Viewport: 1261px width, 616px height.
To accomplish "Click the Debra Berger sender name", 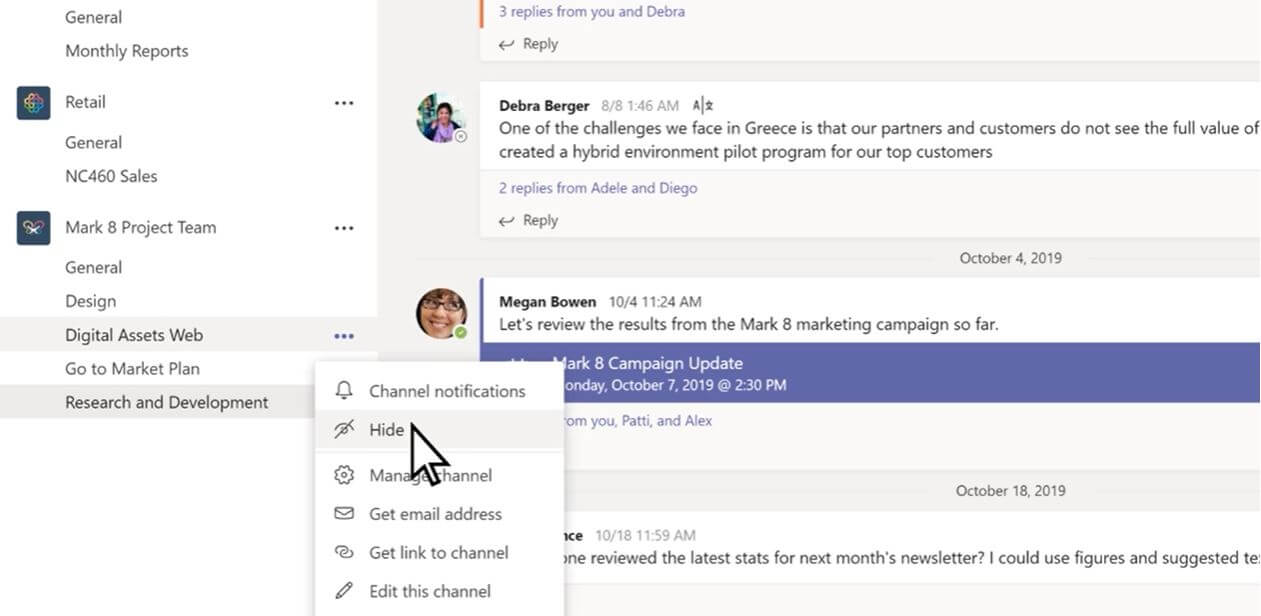I will point(544,106).
